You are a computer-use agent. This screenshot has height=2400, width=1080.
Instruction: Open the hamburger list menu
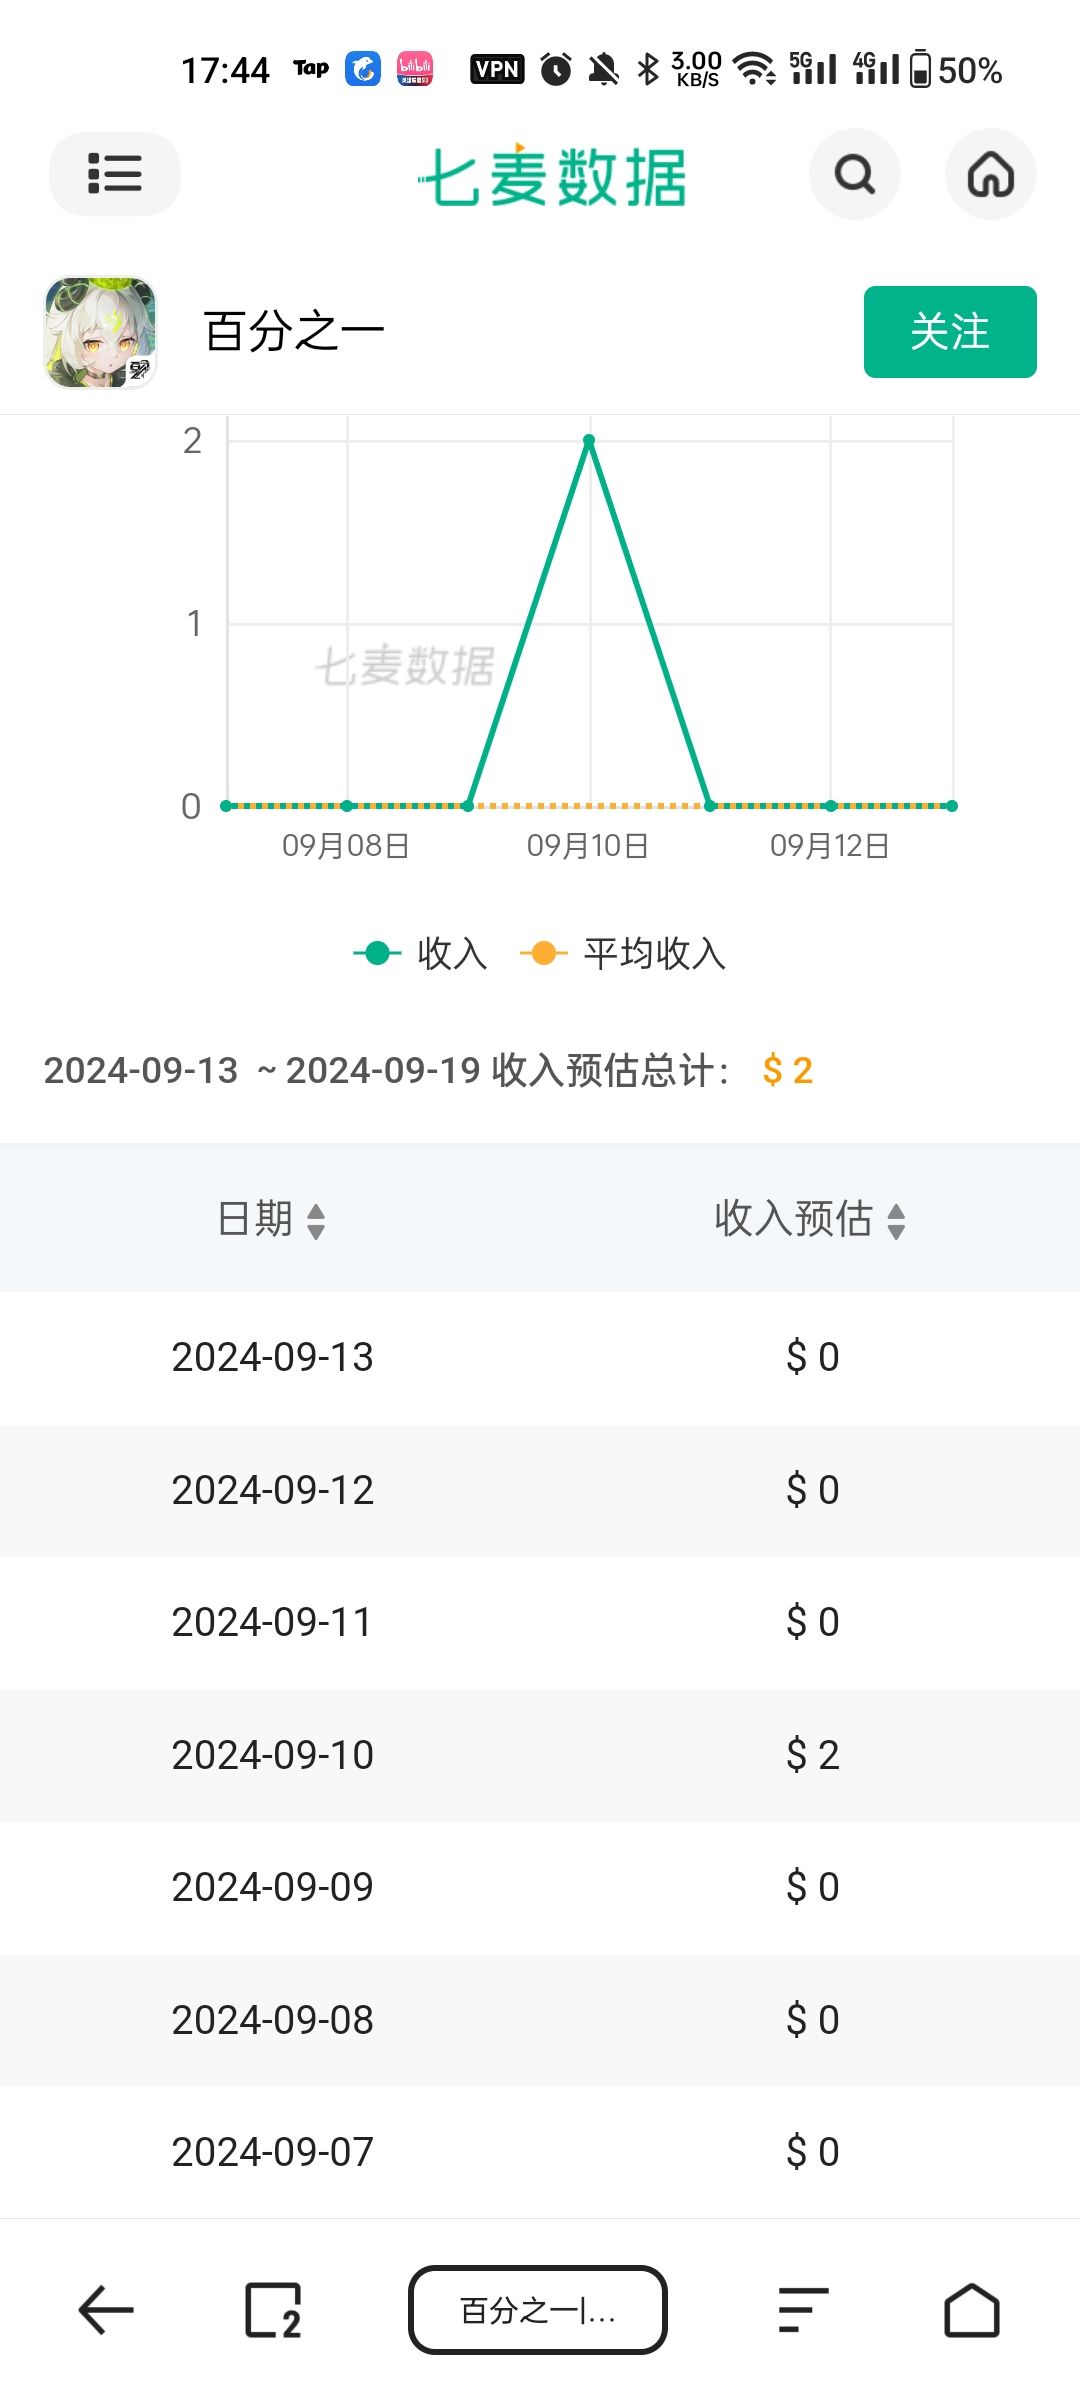click(x=115, y=174)
